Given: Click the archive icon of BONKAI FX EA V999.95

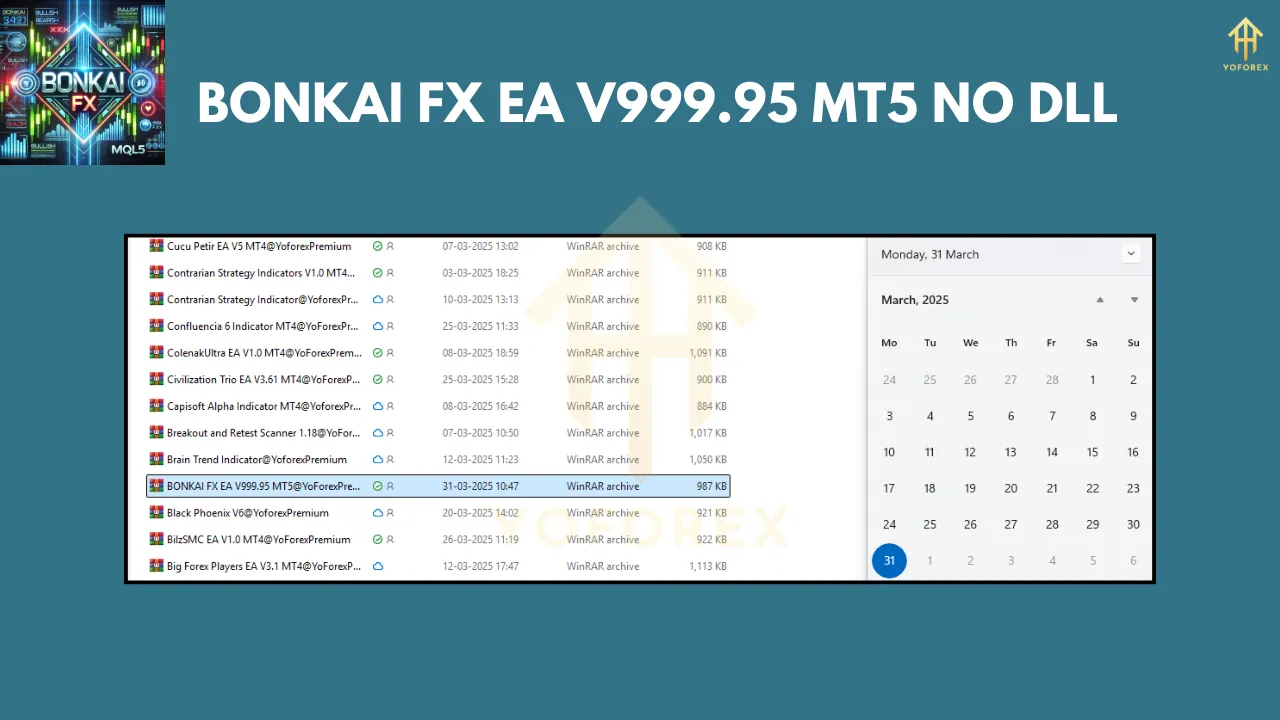Looking at the screenshot, I should [156, 486].
